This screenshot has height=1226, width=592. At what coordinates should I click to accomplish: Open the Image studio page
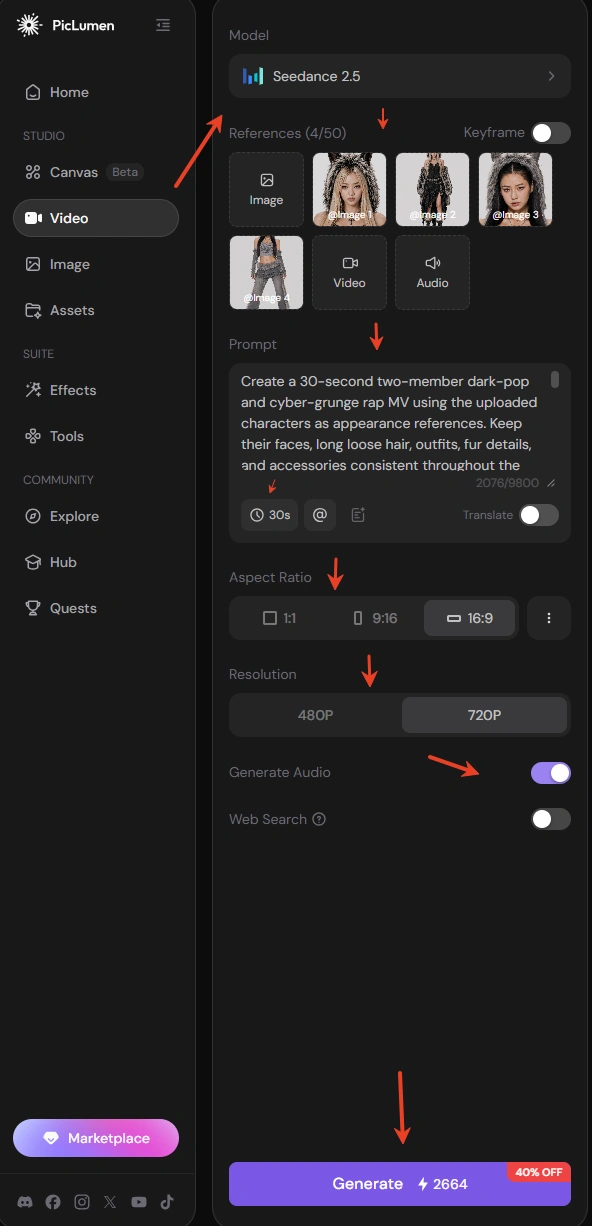(x=96, y=264)
